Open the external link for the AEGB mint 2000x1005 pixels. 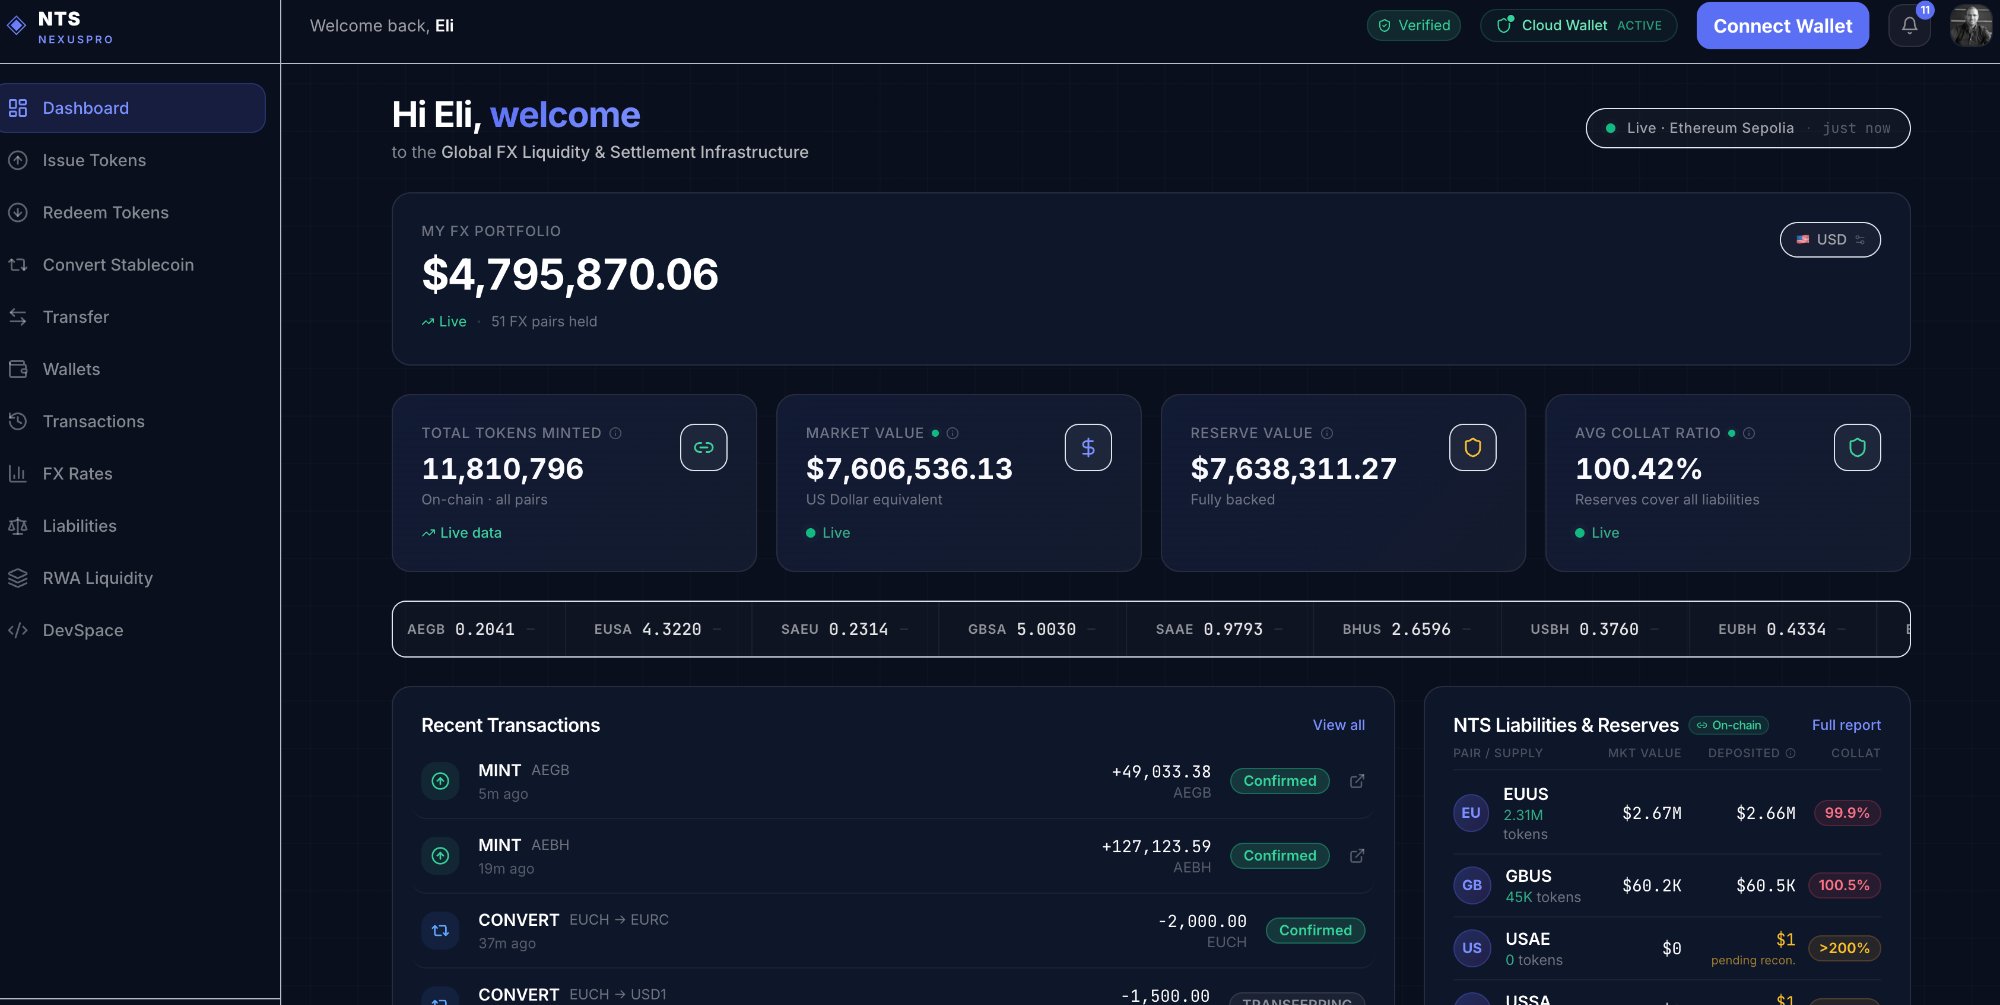tap(1357, 781)
